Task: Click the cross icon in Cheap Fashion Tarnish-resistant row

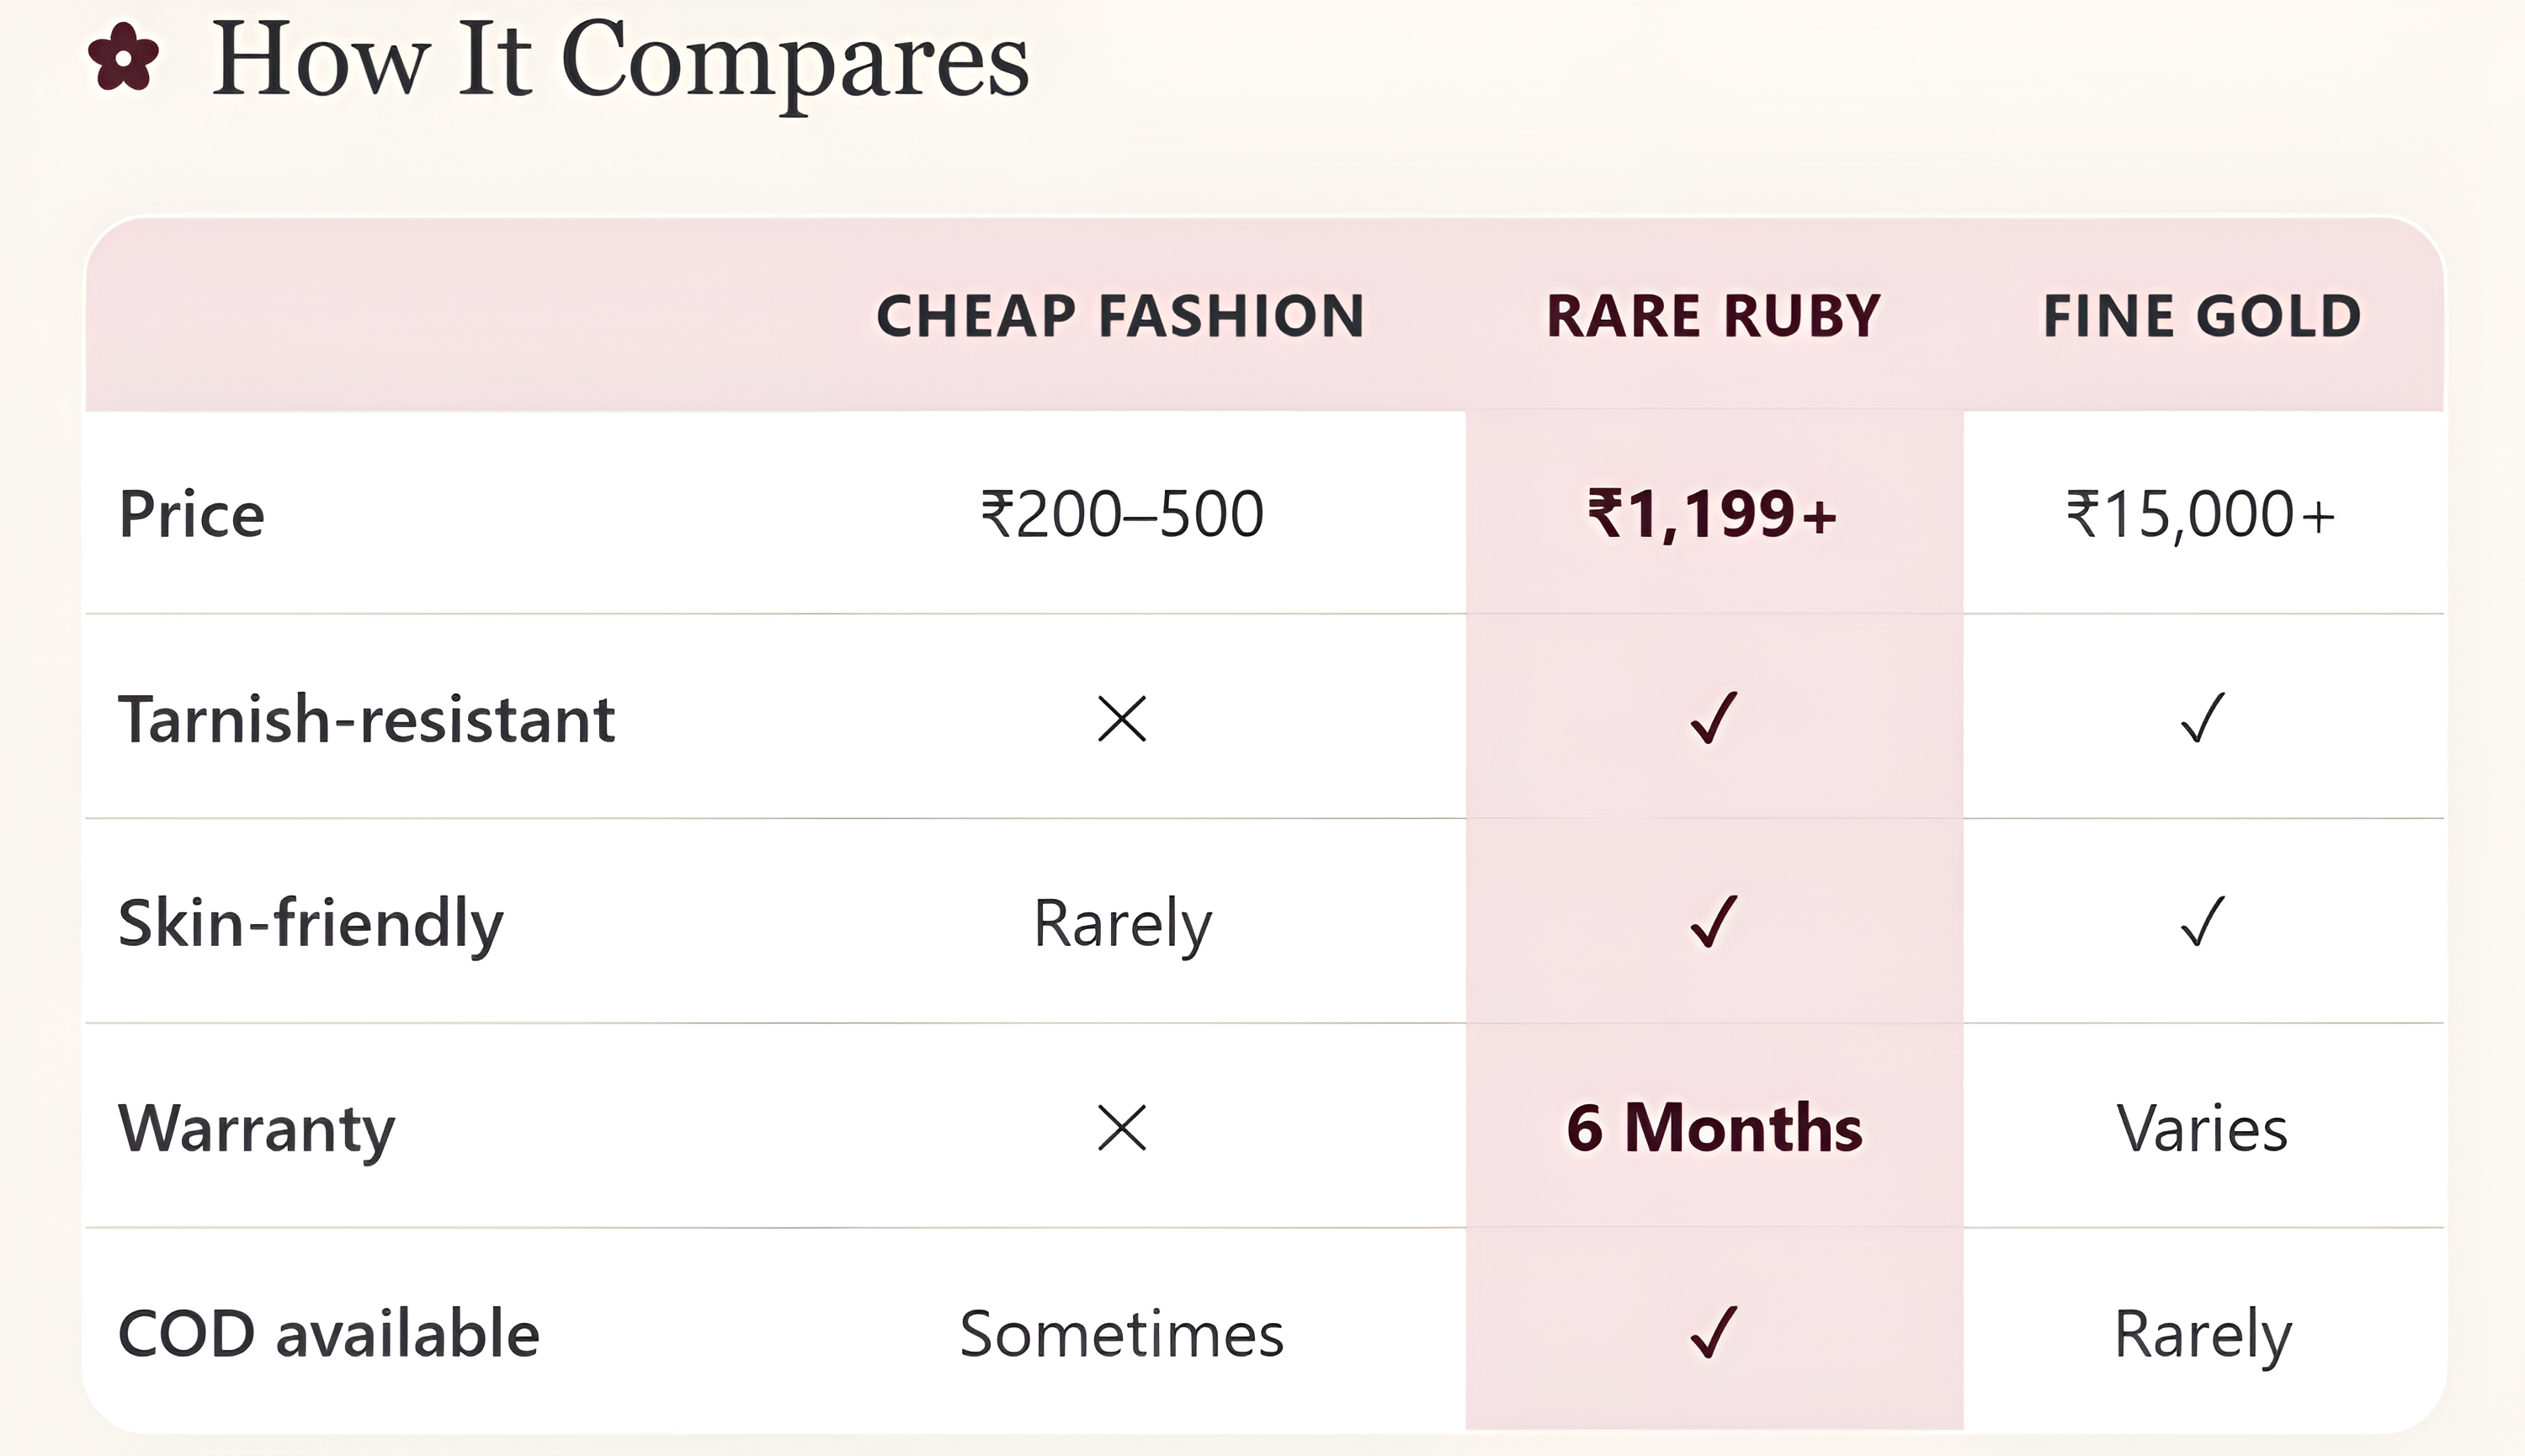Action: coord(1122,719)
